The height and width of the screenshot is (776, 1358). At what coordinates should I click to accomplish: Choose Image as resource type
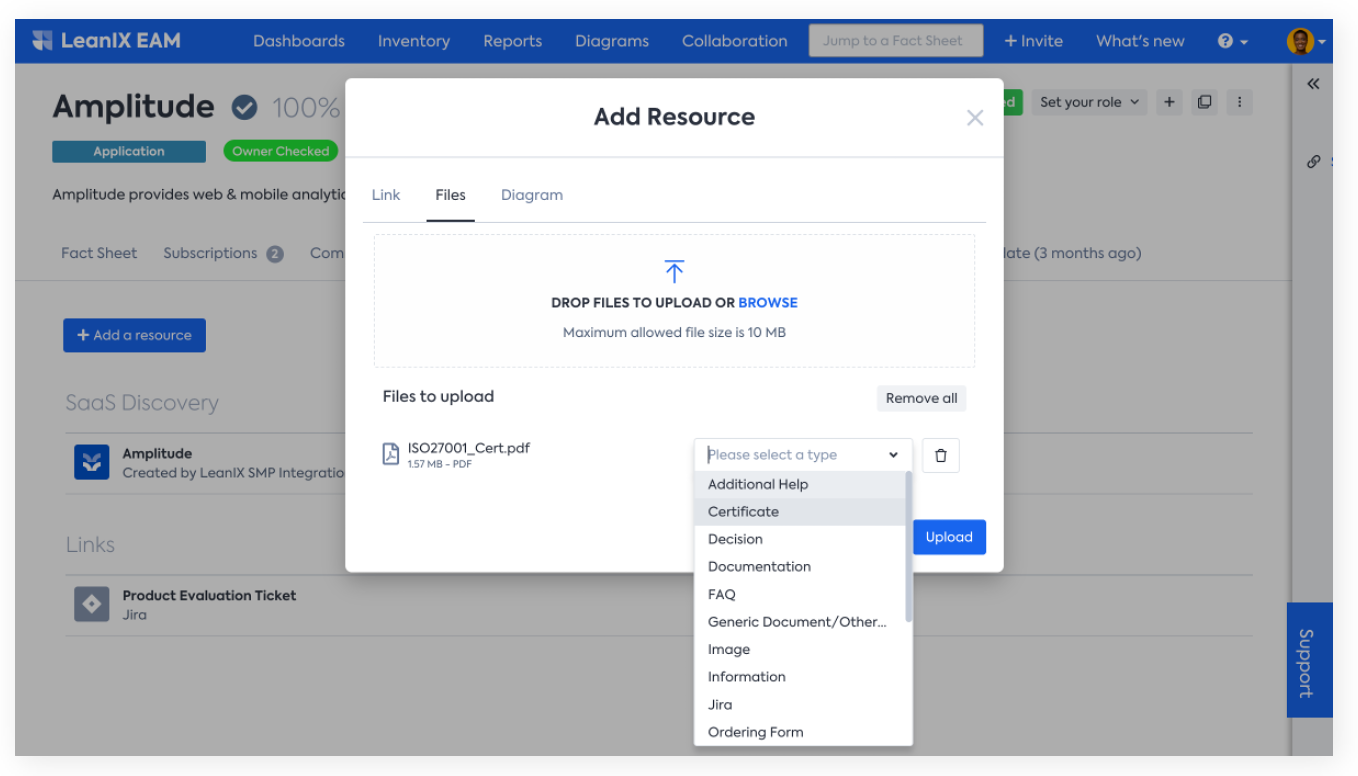tap(800, 650)
